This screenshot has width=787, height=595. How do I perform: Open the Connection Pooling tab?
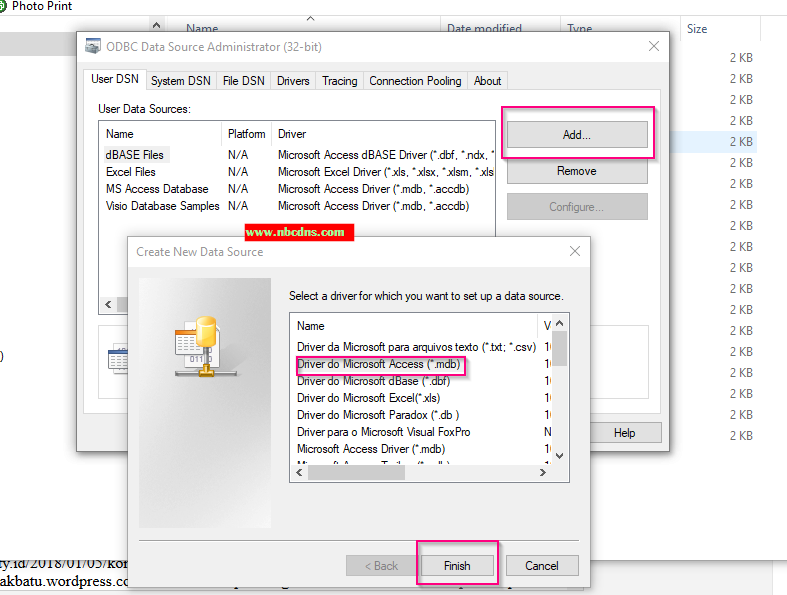click(x=415, y=81)
